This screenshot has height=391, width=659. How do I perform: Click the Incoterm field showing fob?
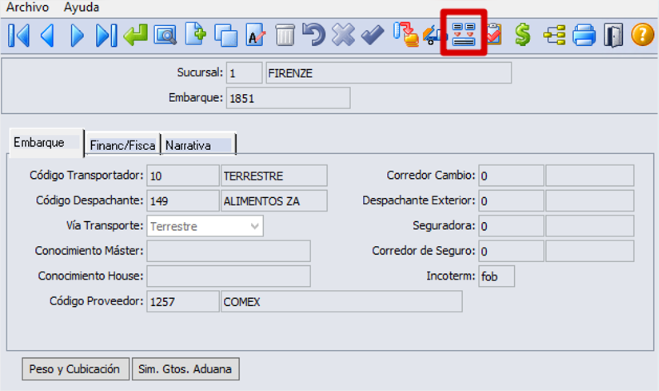click(496, 276)
